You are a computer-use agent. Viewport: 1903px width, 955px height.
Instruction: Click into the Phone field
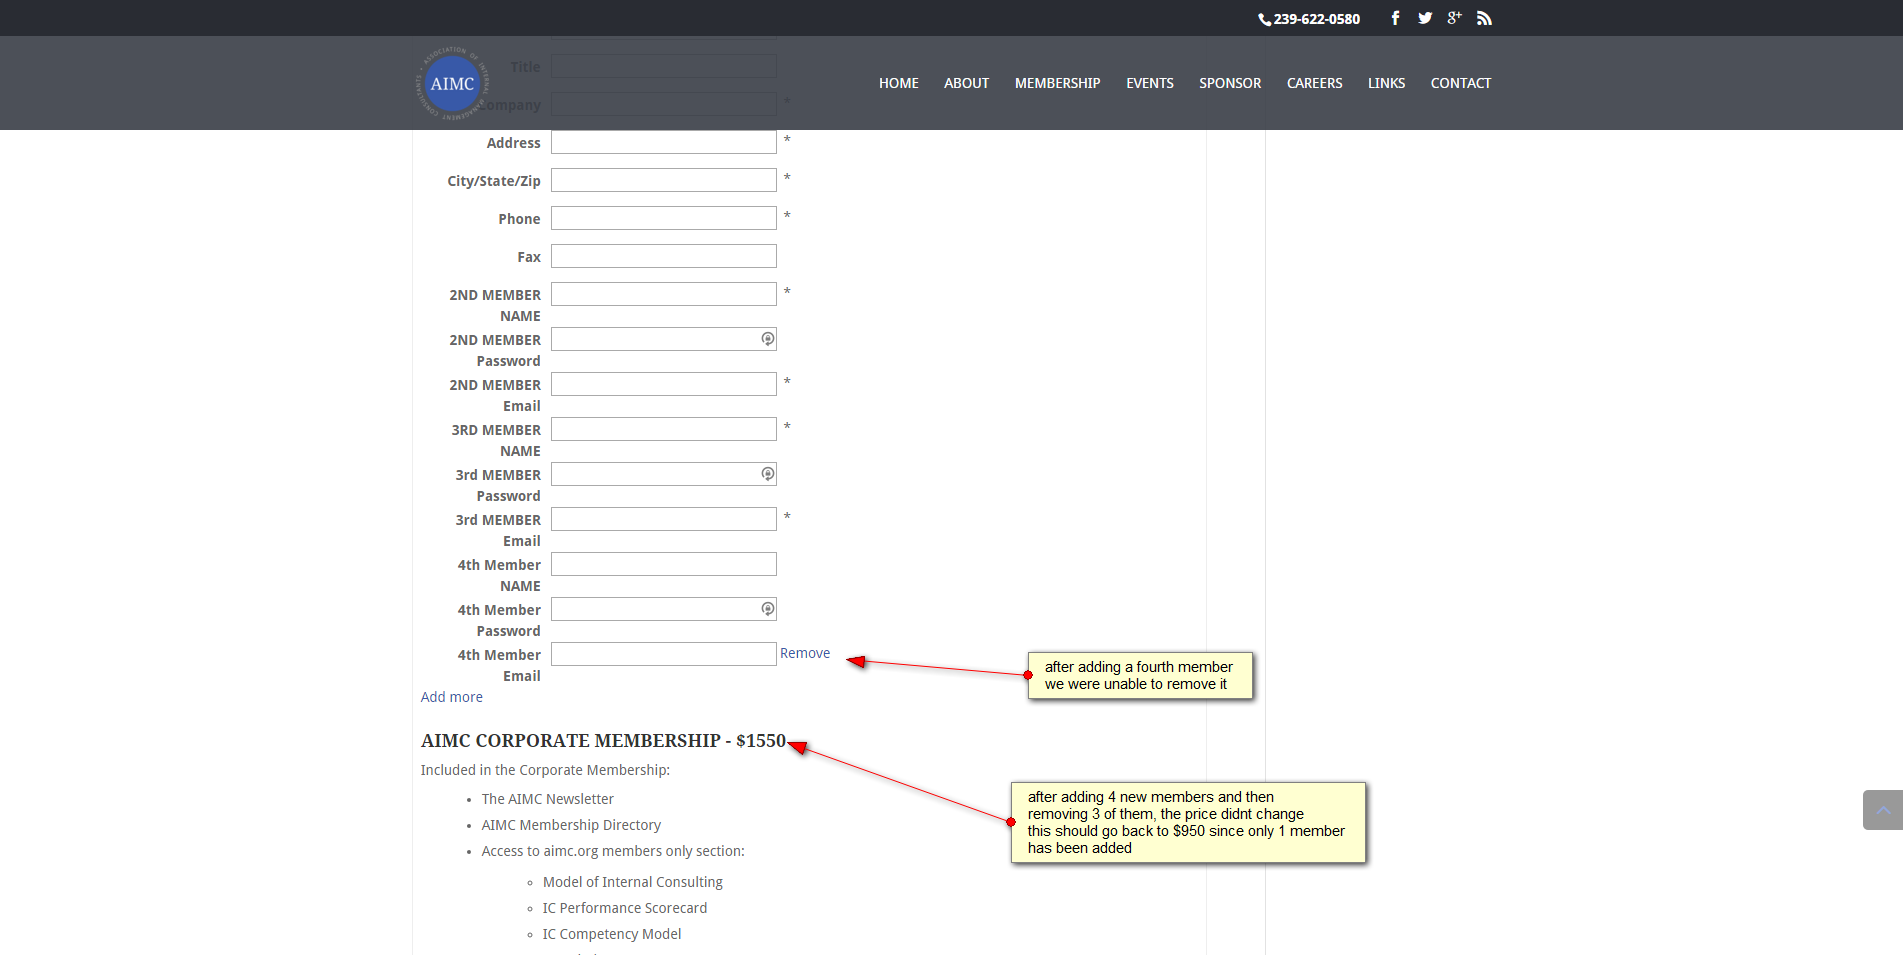(664, 218)
